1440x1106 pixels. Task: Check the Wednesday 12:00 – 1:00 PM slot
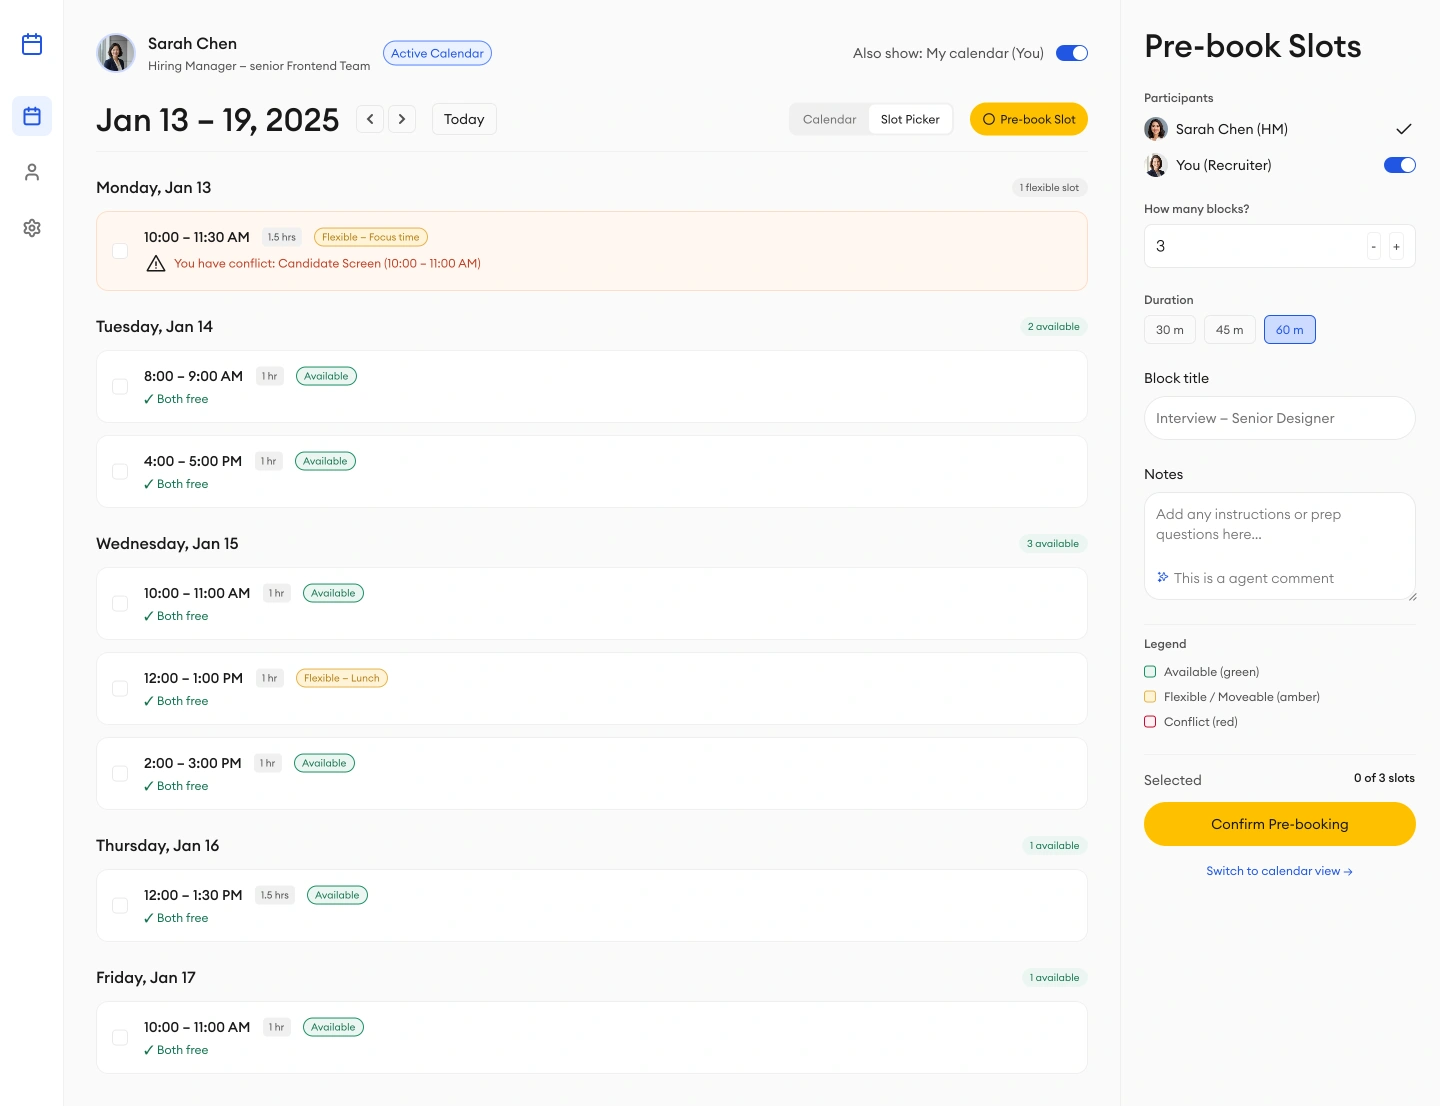[x=120, y=688]
